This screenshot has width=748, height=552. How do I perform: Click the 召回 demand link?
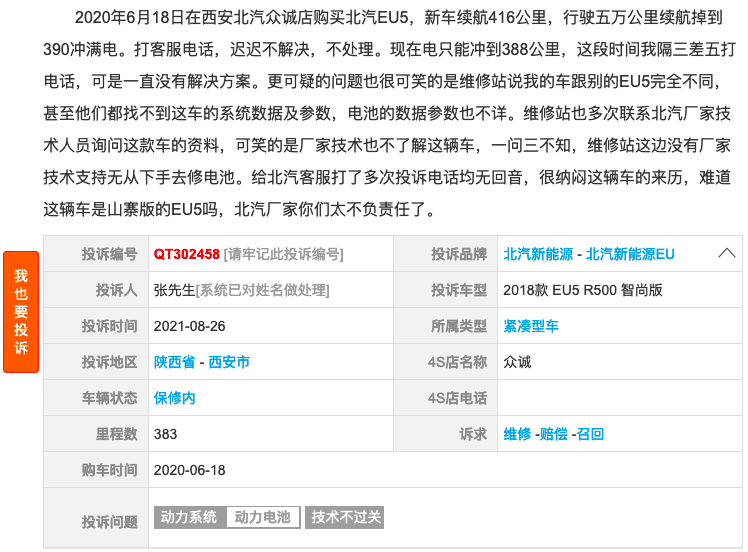pos(590,434)
